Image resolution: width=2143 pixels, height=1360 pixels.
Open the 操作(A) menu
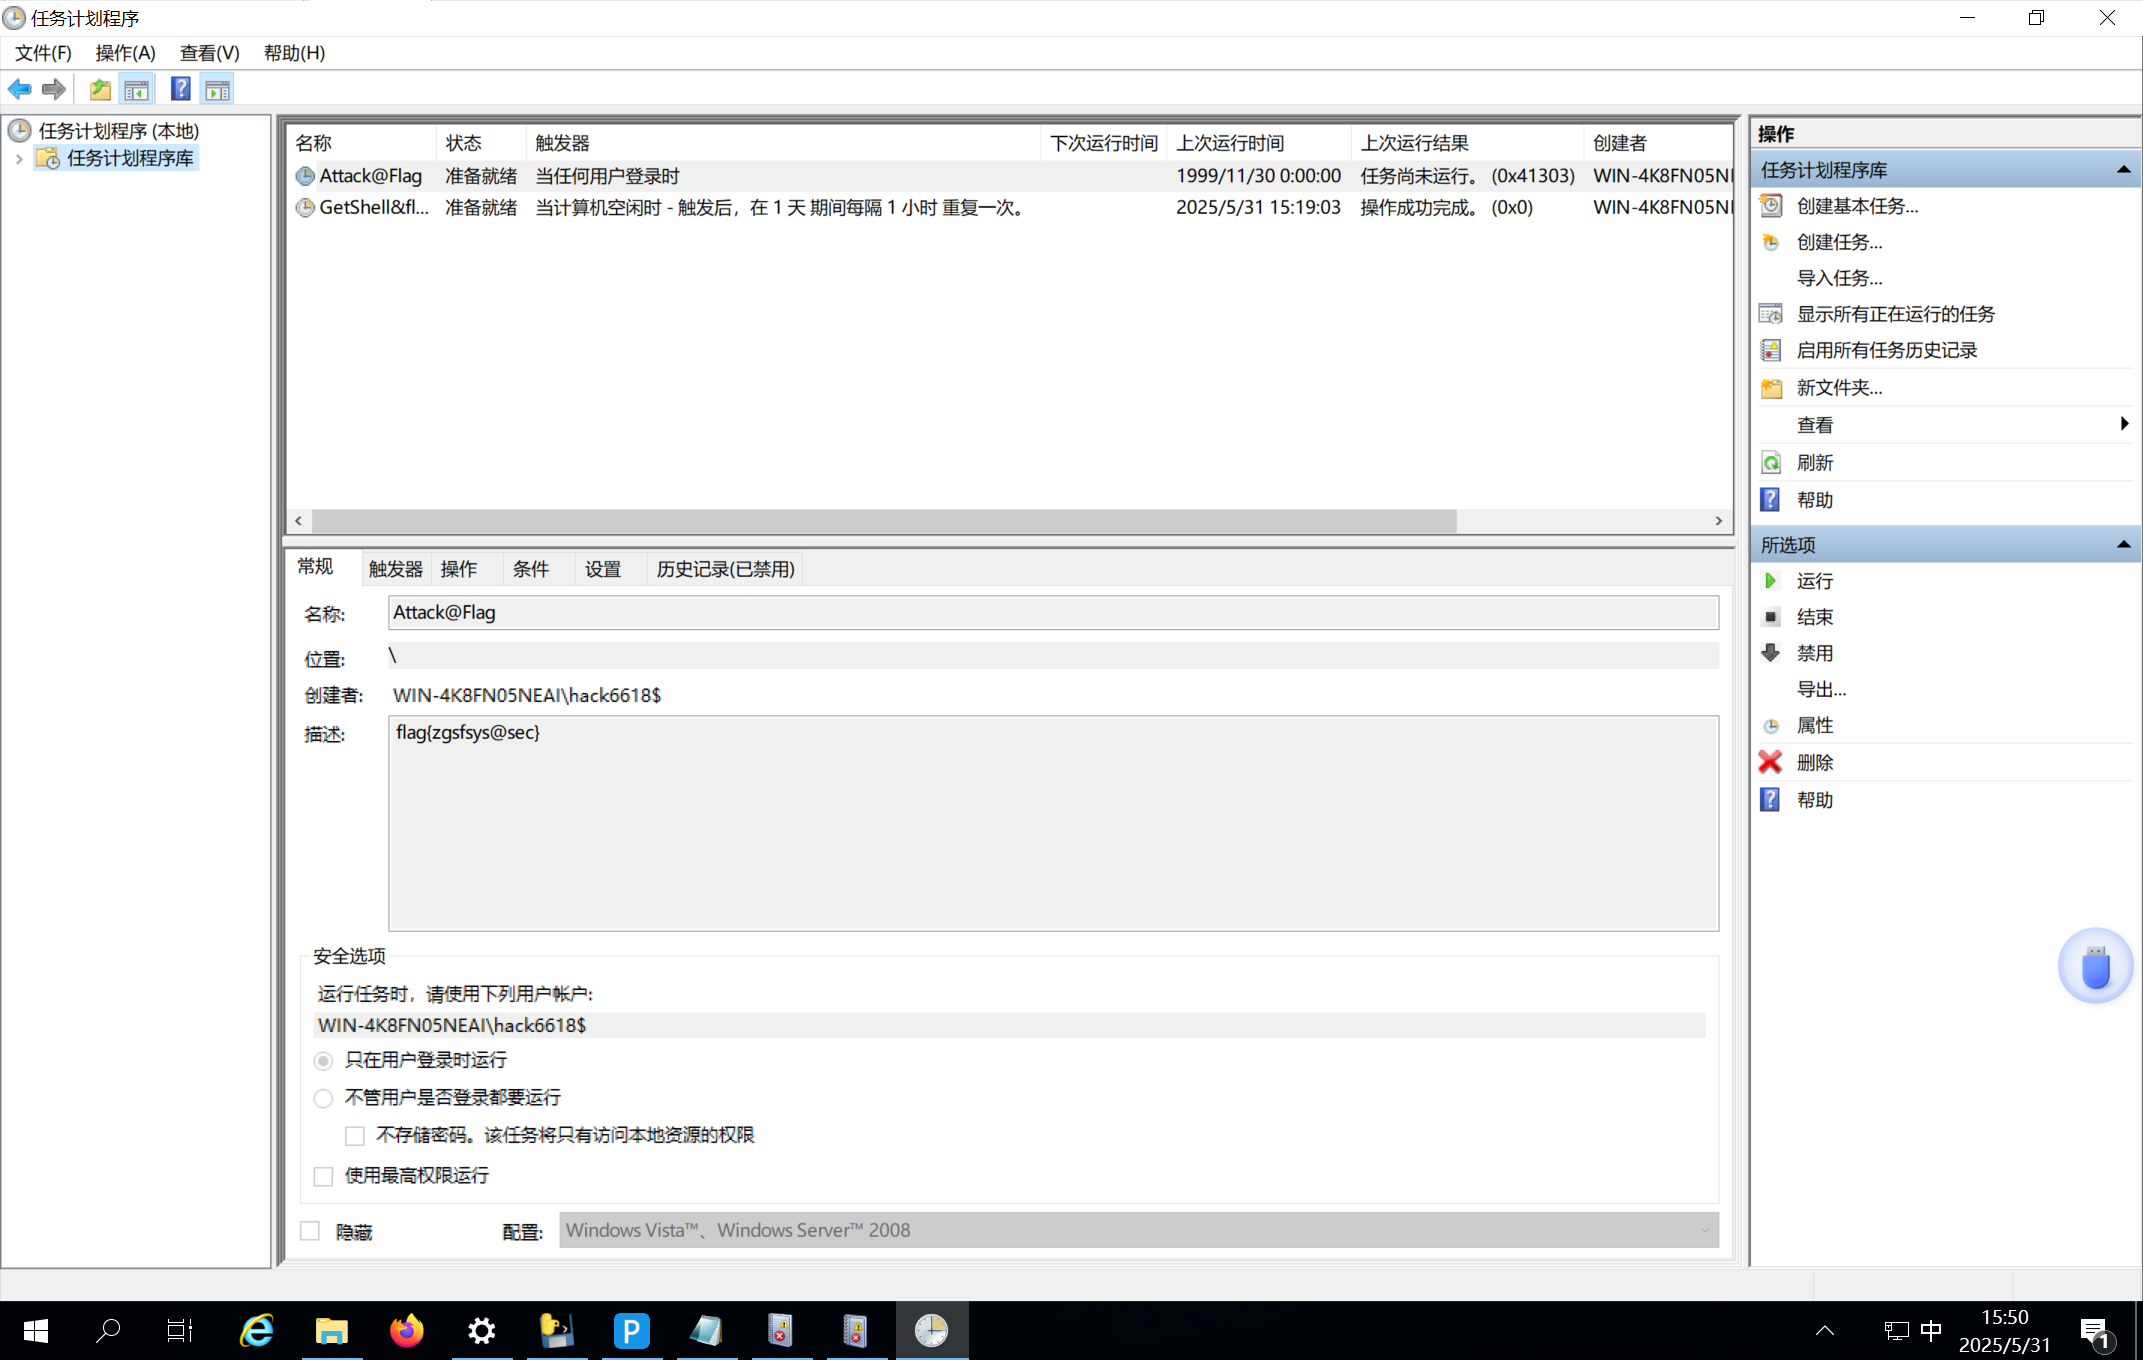[x=125, y=53]
